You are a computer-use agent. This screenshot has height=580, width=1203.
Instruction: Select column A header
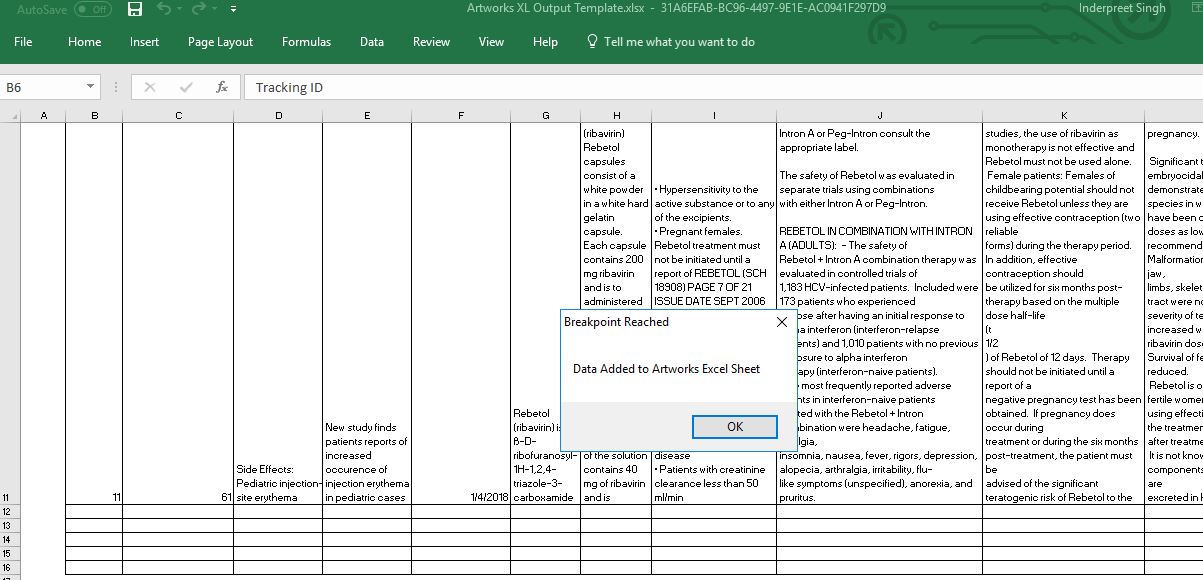(x=43, y=116)
